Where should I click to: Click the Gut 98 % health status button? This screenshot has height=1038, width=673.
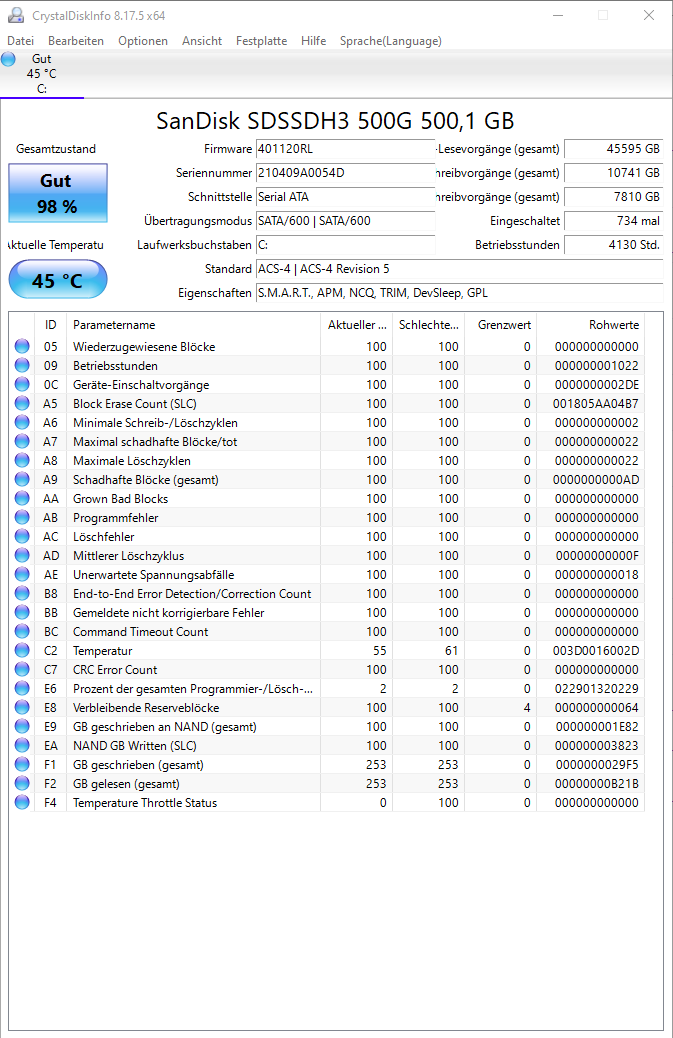(x=58, y=193)
